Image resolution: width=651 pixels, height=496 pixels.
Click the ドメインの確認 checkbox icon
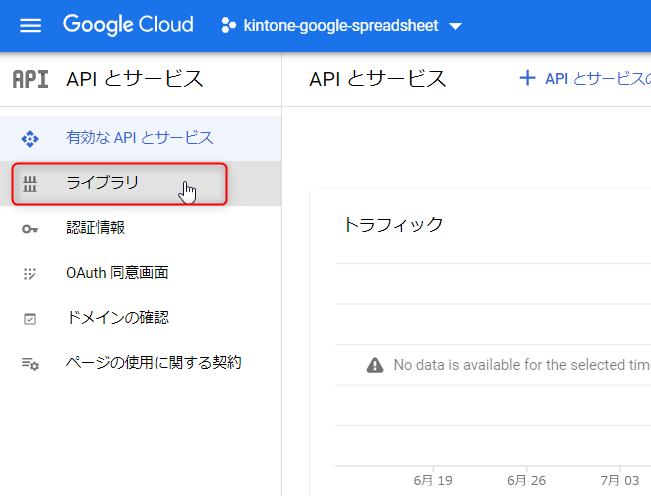coord(30,318)
